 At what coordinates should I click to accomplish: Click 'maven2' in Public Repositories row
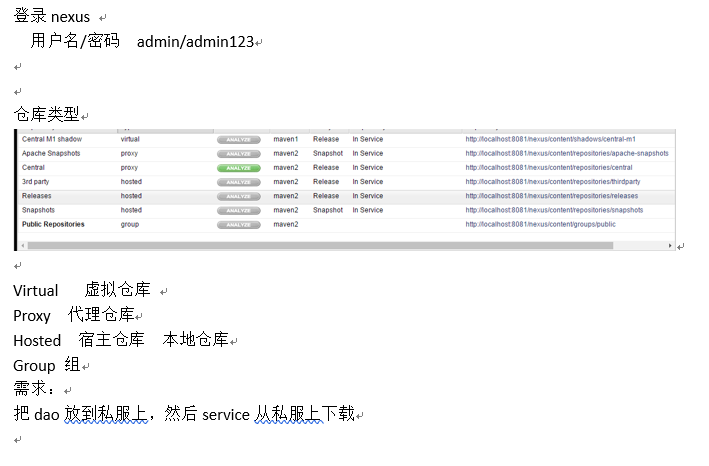click(x=286, y=224)
